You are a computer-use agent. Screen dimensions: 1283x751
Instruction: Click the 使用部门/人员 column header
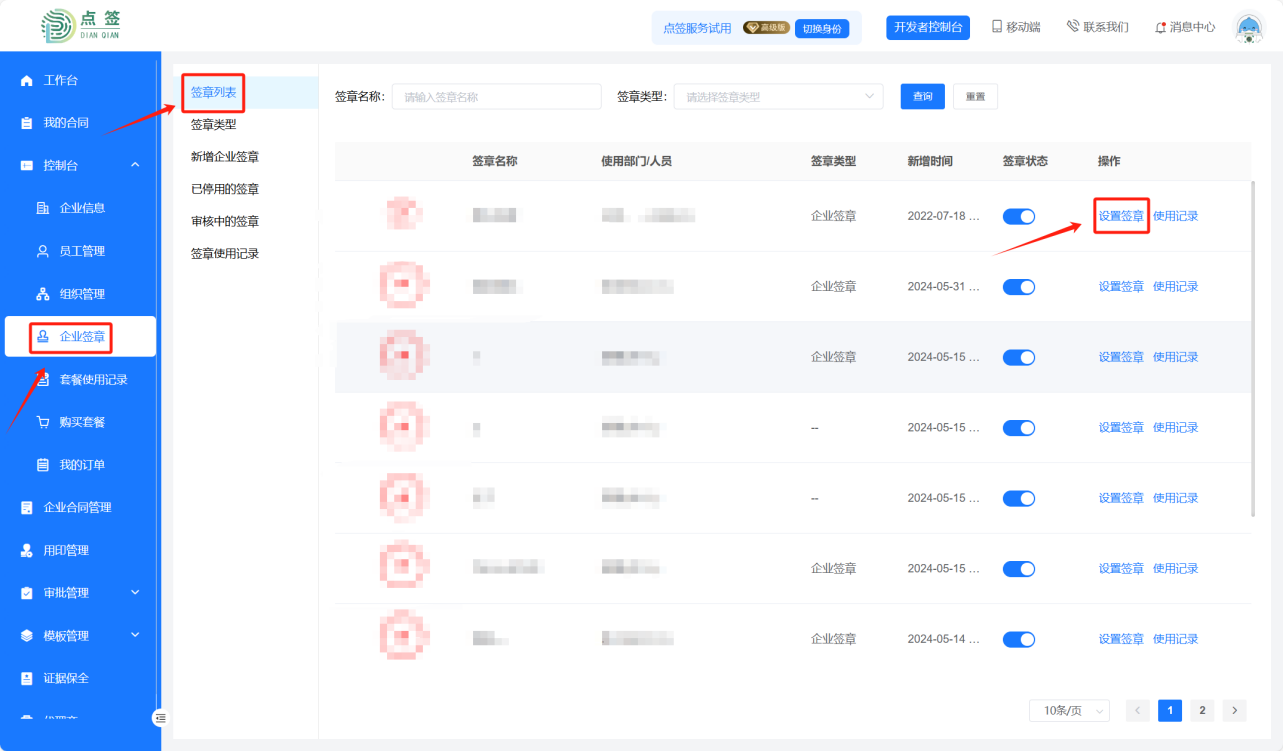[636, 161]
